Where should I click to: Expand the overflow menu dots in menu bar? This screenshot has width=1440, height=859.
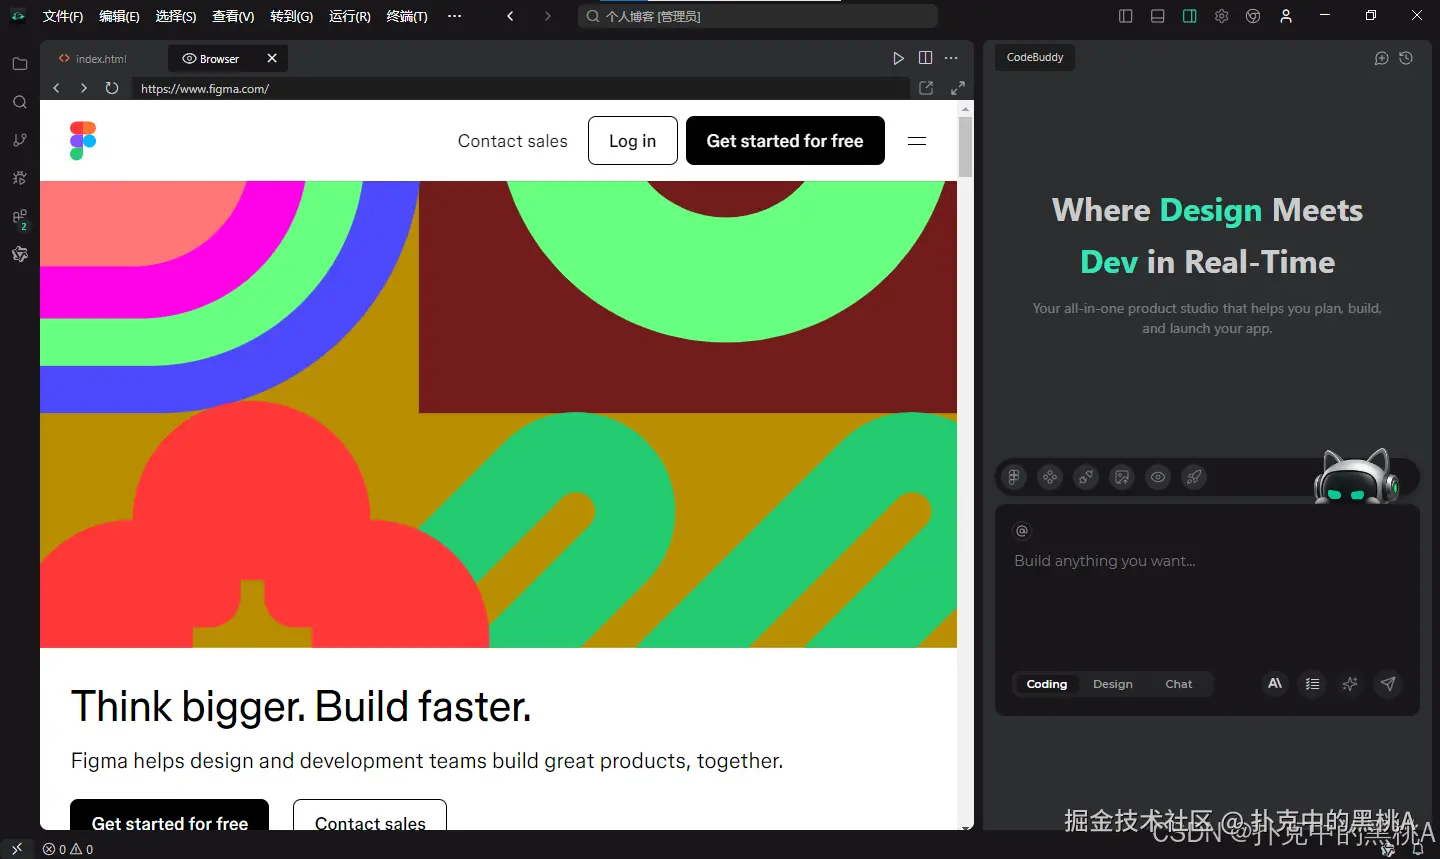pyautogui.click(x=455, y=16)
